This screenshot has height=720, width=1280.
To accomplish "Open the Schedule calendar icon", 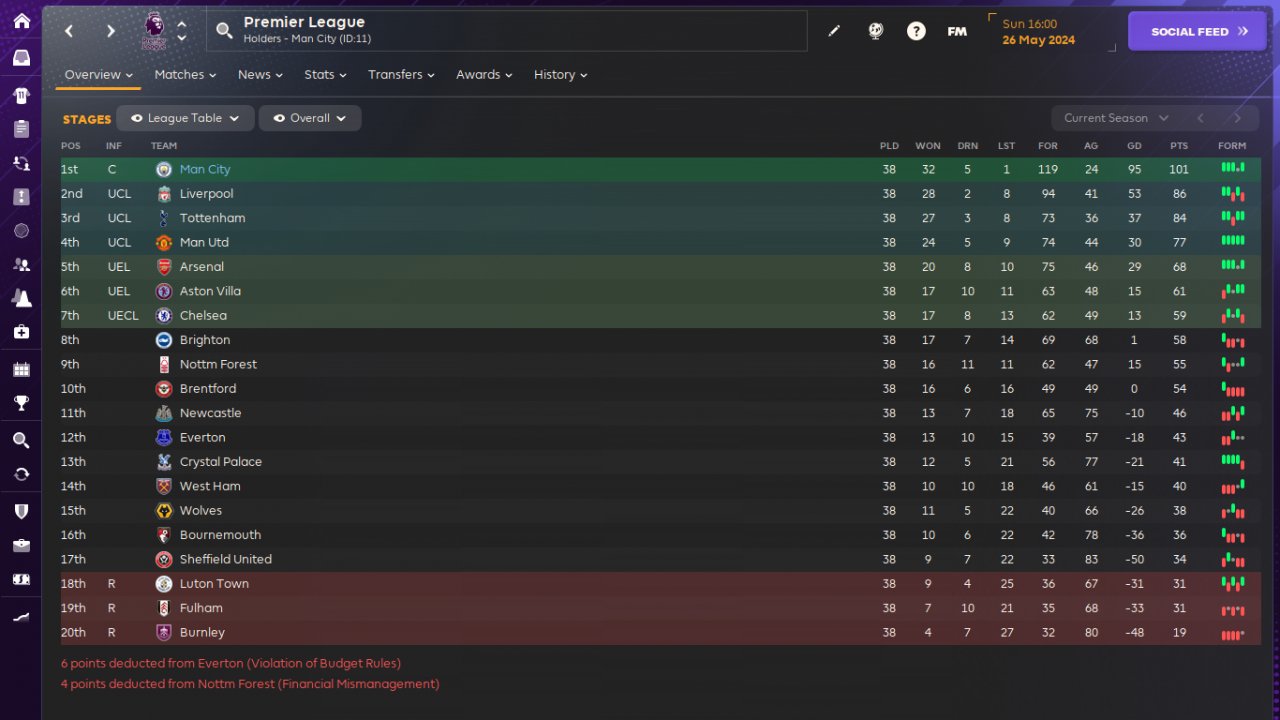I will tap(21, 370).
